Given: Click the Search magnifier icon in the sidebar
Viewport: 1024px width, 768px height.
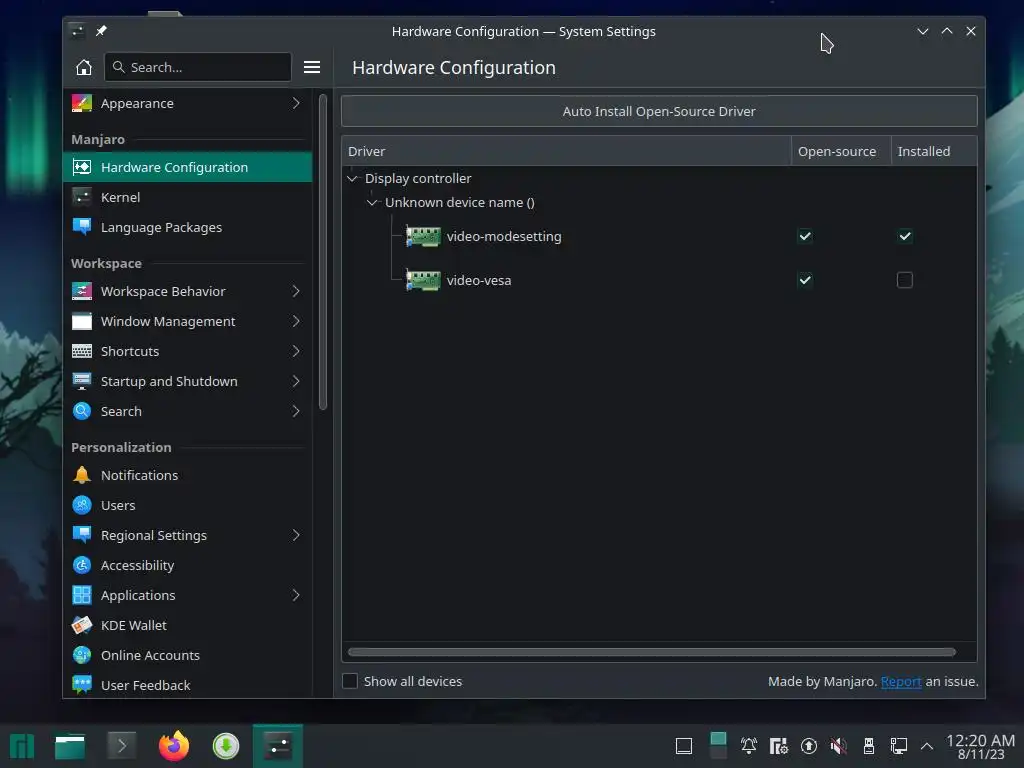Looking at the screenshot, I should [82, 411].
